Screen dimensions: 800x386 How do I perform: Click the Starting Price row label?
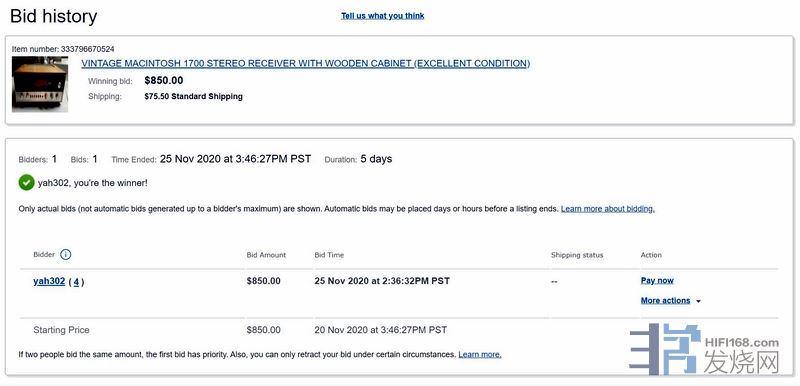click(61, 330)
